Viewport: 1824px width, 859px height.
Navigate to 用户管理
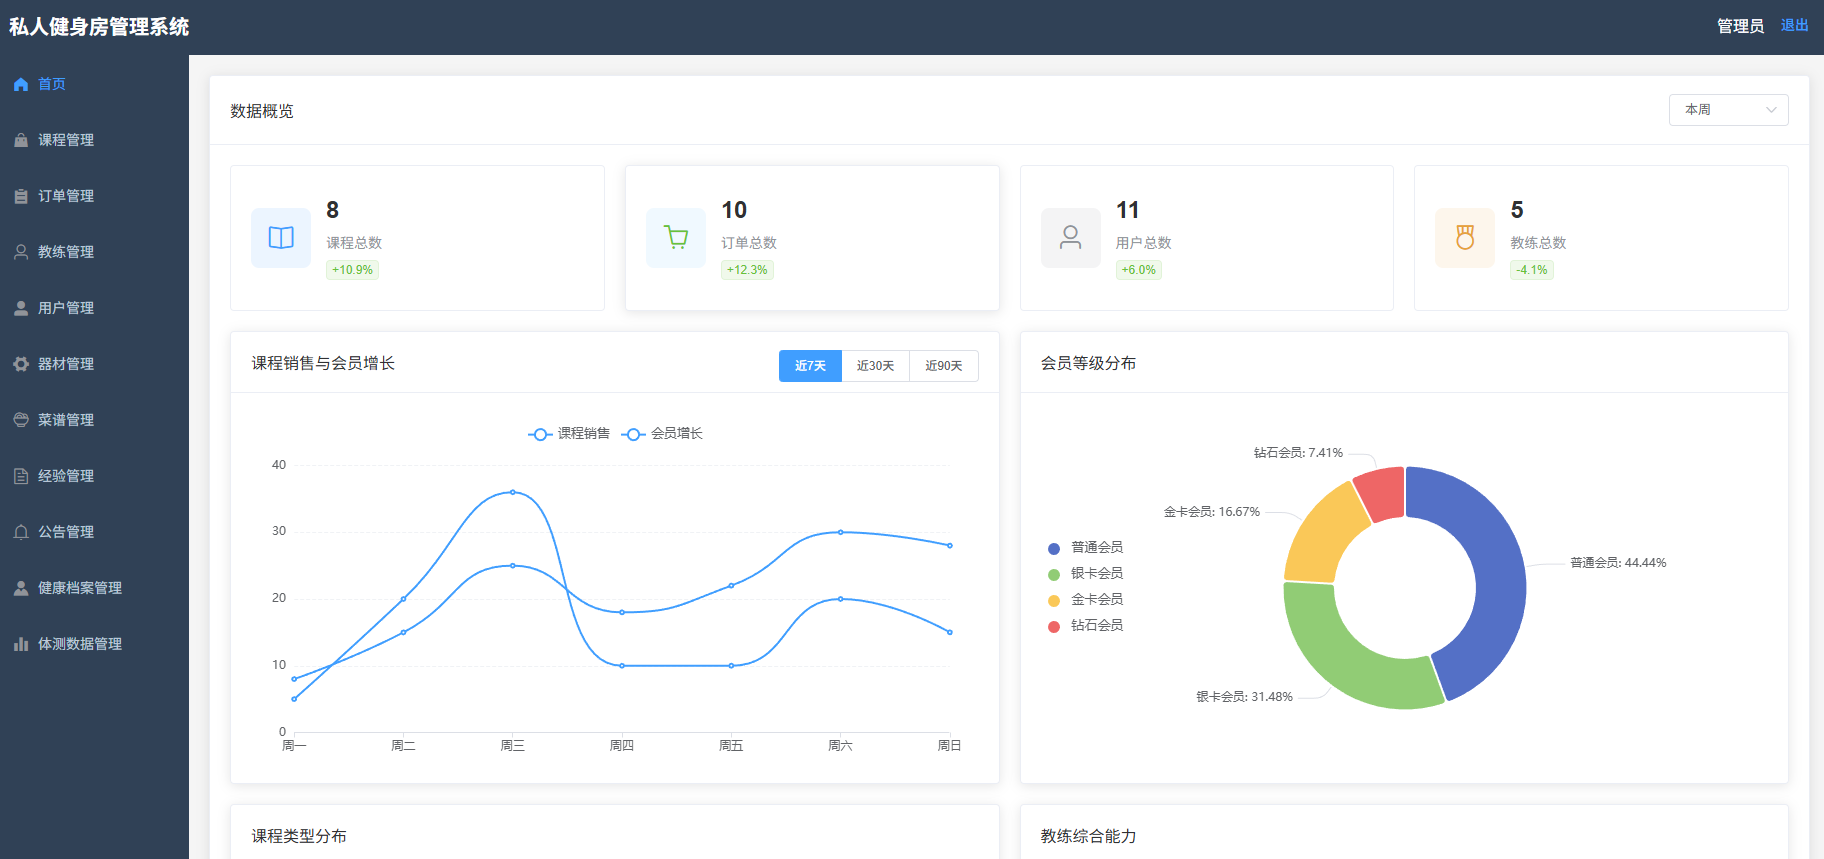point(94,308)
